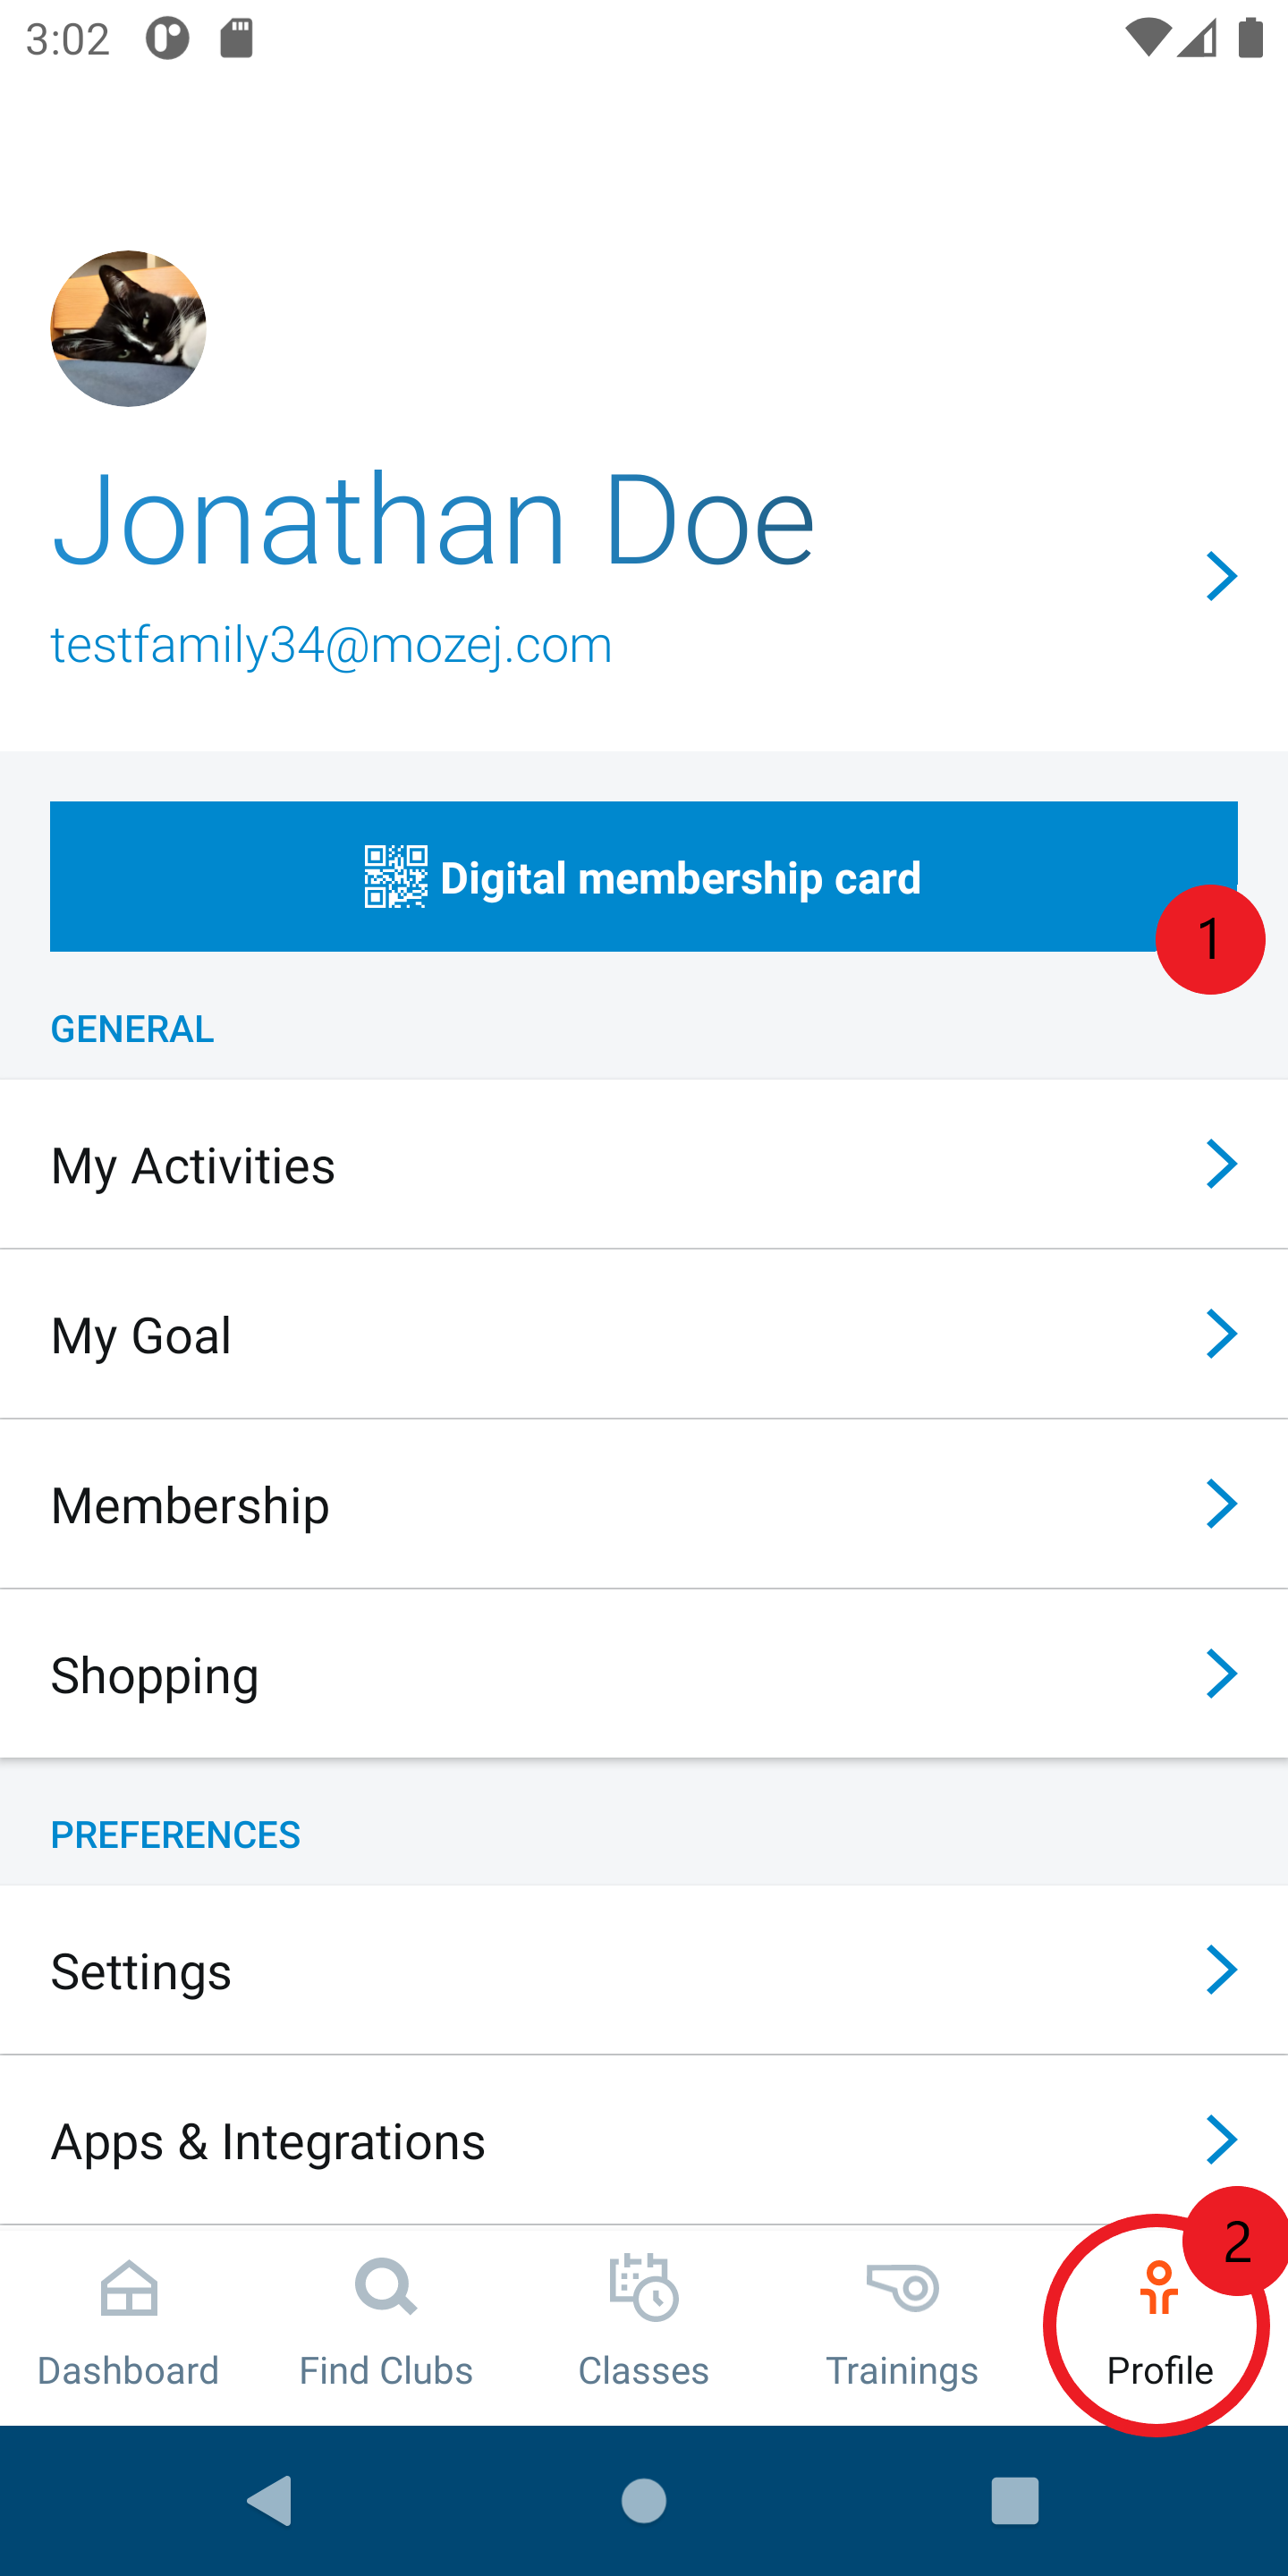Image resolution: width=1288 pixels, height=2576 pixels.
Task: Open the Shopping menu row
Action: pos(644,1674)
